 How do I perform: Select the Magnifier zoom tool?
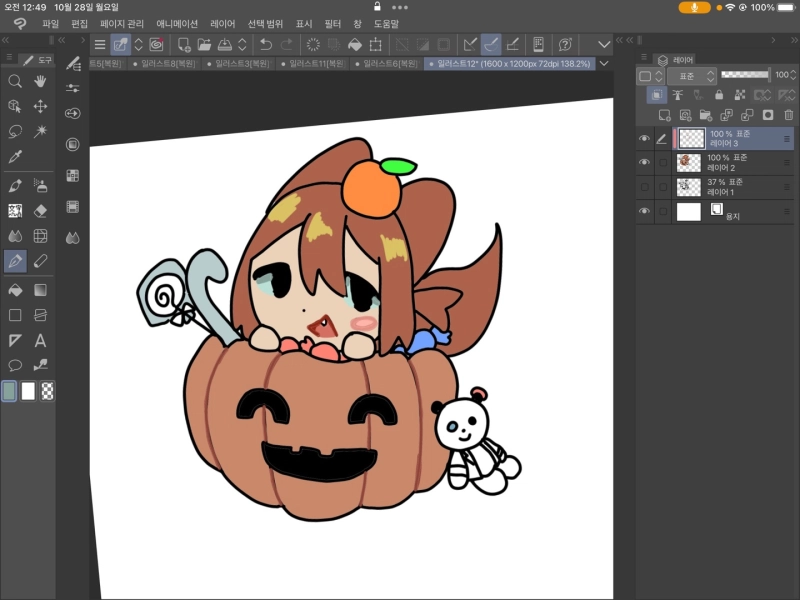15,81
